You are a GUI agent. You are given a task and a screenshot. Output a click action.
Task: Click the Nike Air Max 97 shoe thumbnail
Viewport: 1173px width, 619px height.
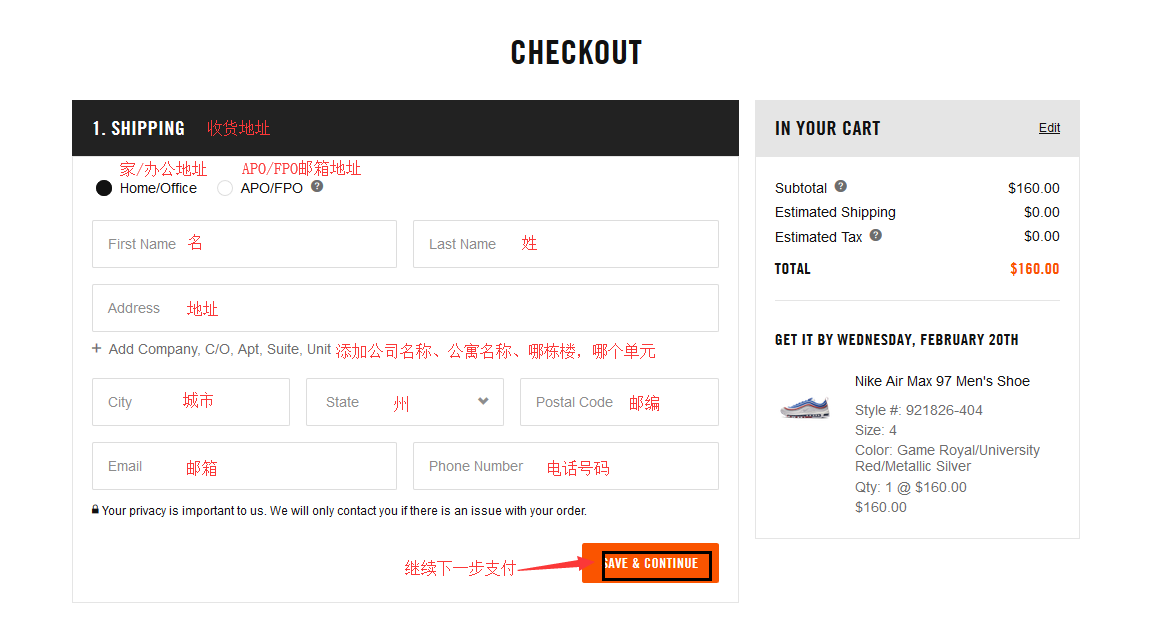805,407
